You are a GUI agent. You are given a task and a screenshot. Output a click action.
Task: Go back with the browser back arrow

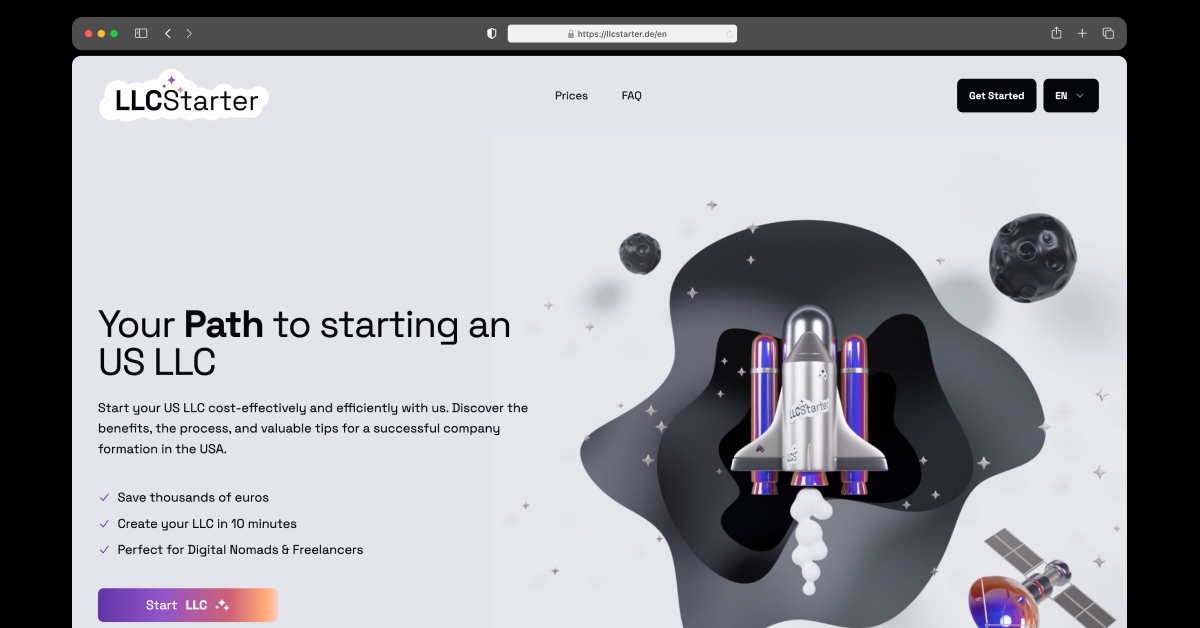point(167,33)
